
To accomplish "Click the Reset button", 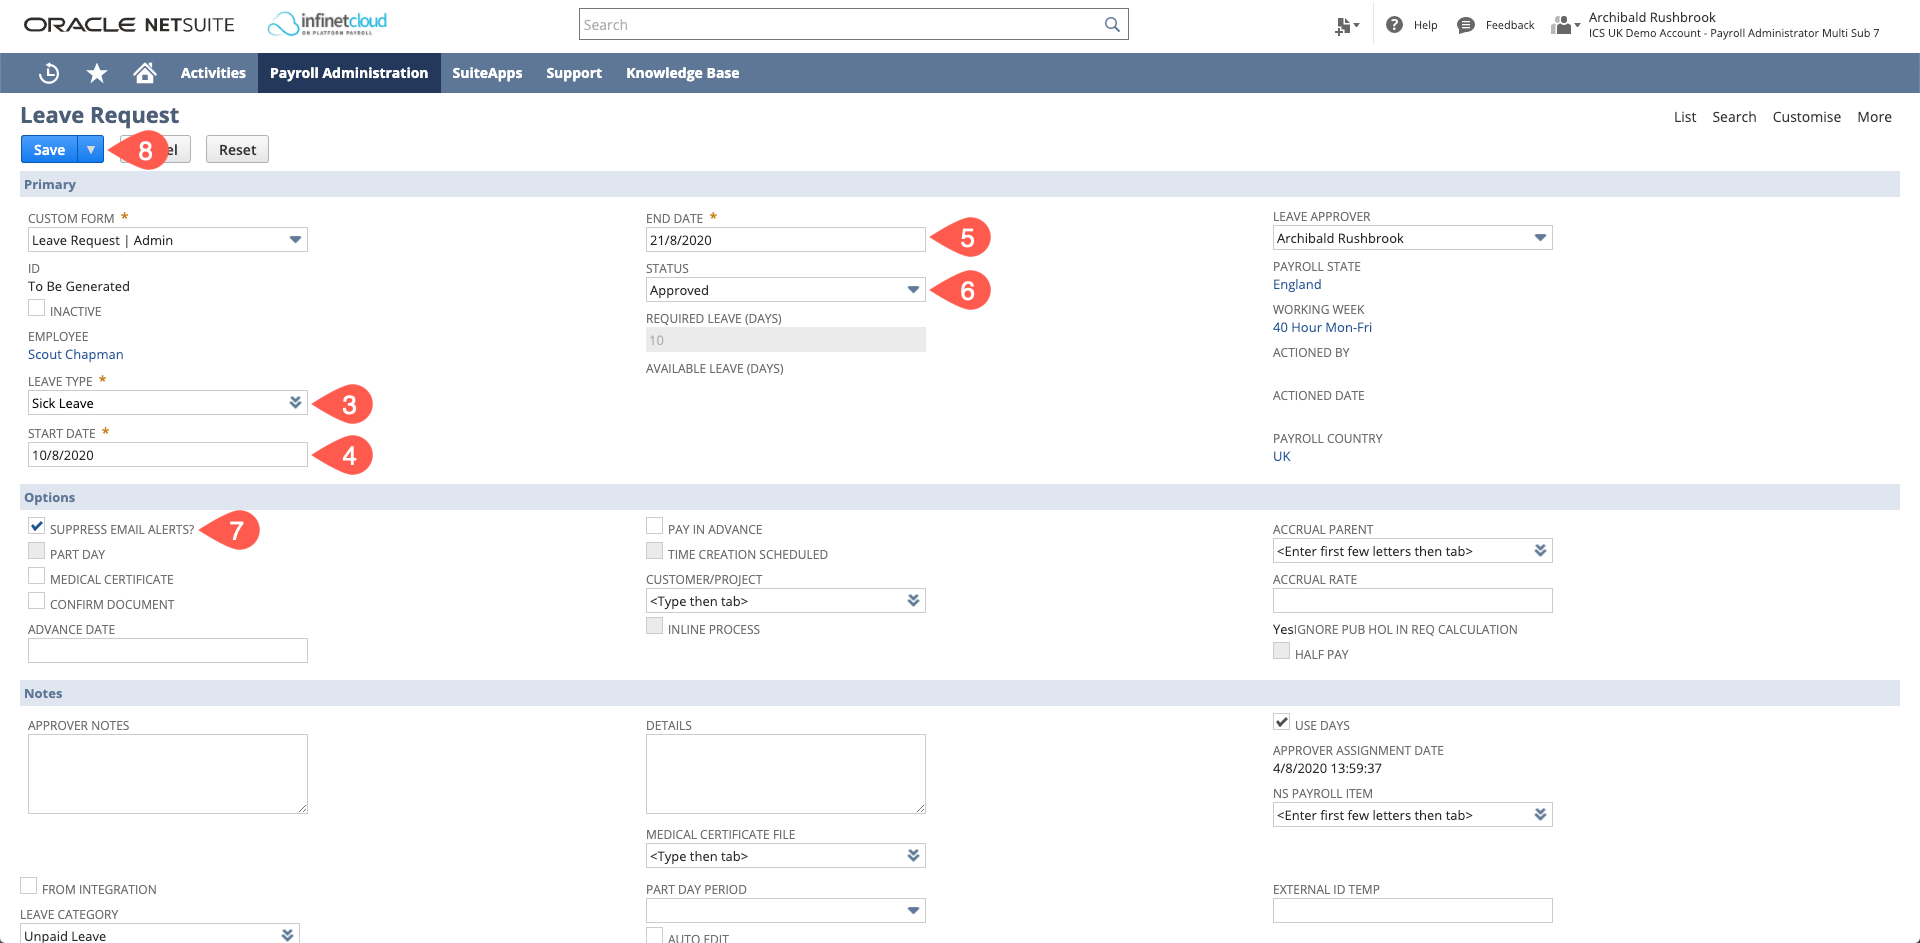I will click(237, 150).
